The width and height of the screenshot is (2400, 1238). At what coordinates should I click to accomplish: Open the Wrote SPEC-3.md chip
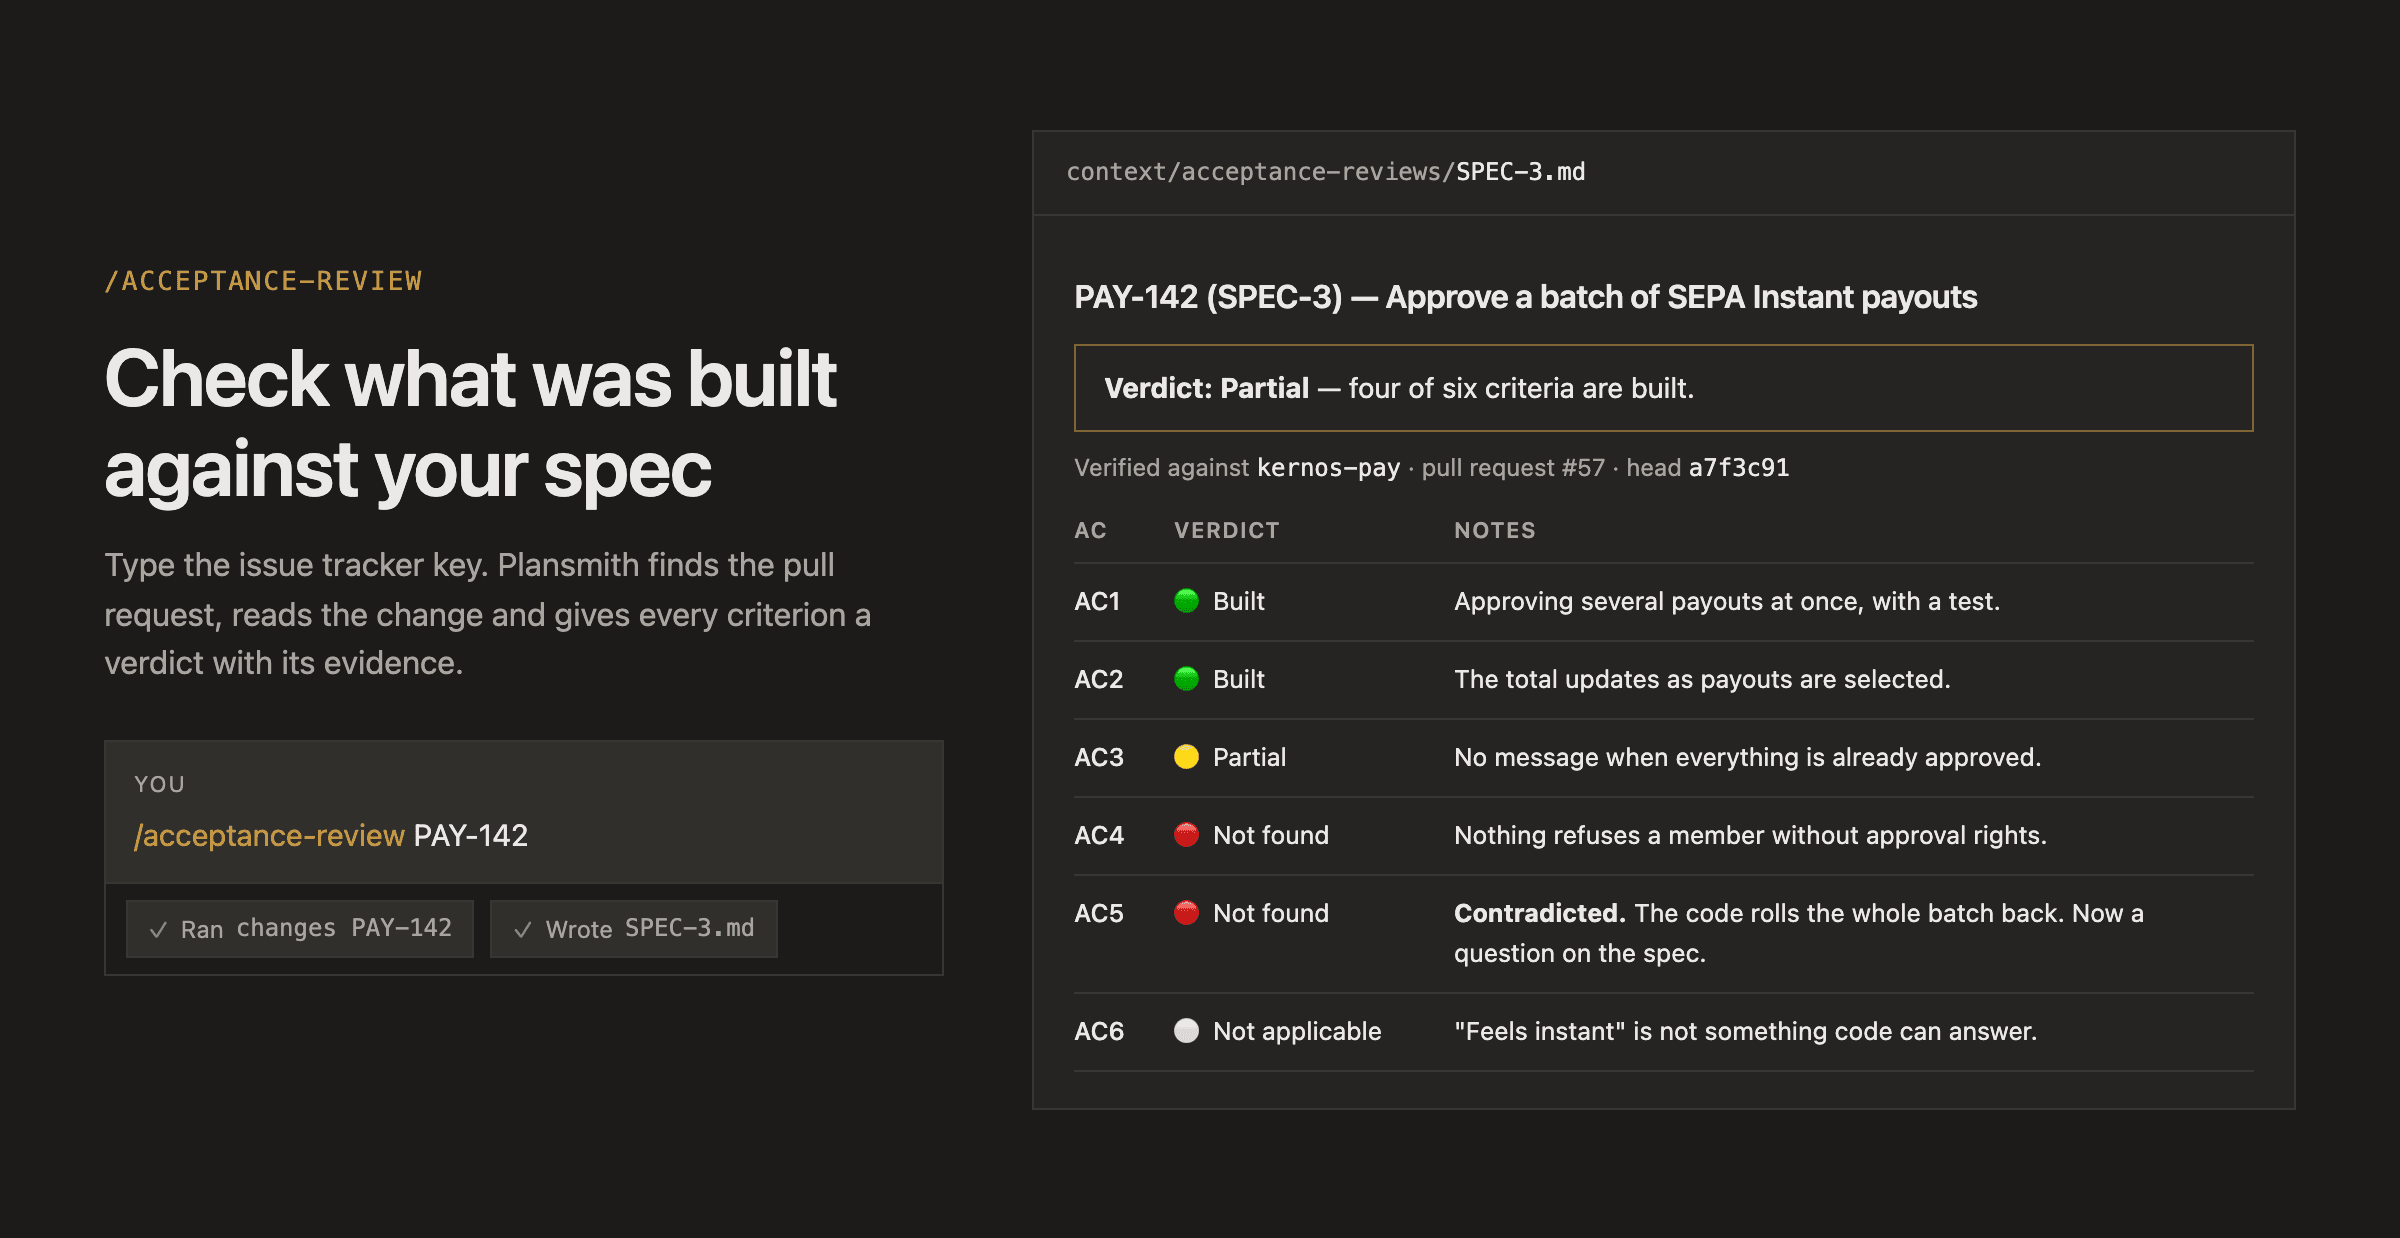pyautogui.click(x=634, y=929)
